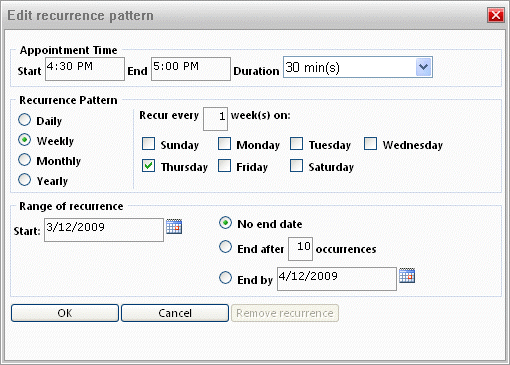Focus the appointment Start time field

click(x=85, y=69)
